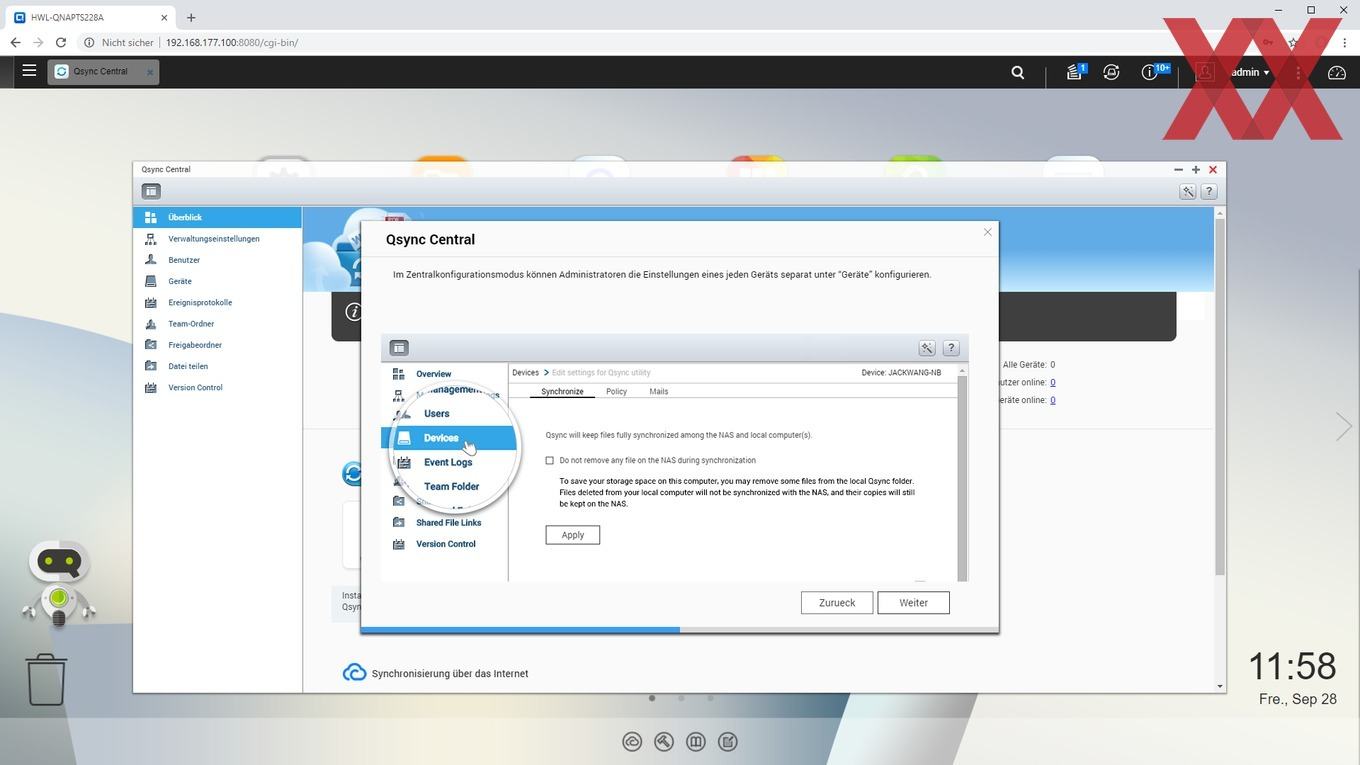
Task: Open the desktop trash bin
Action: 46,680
